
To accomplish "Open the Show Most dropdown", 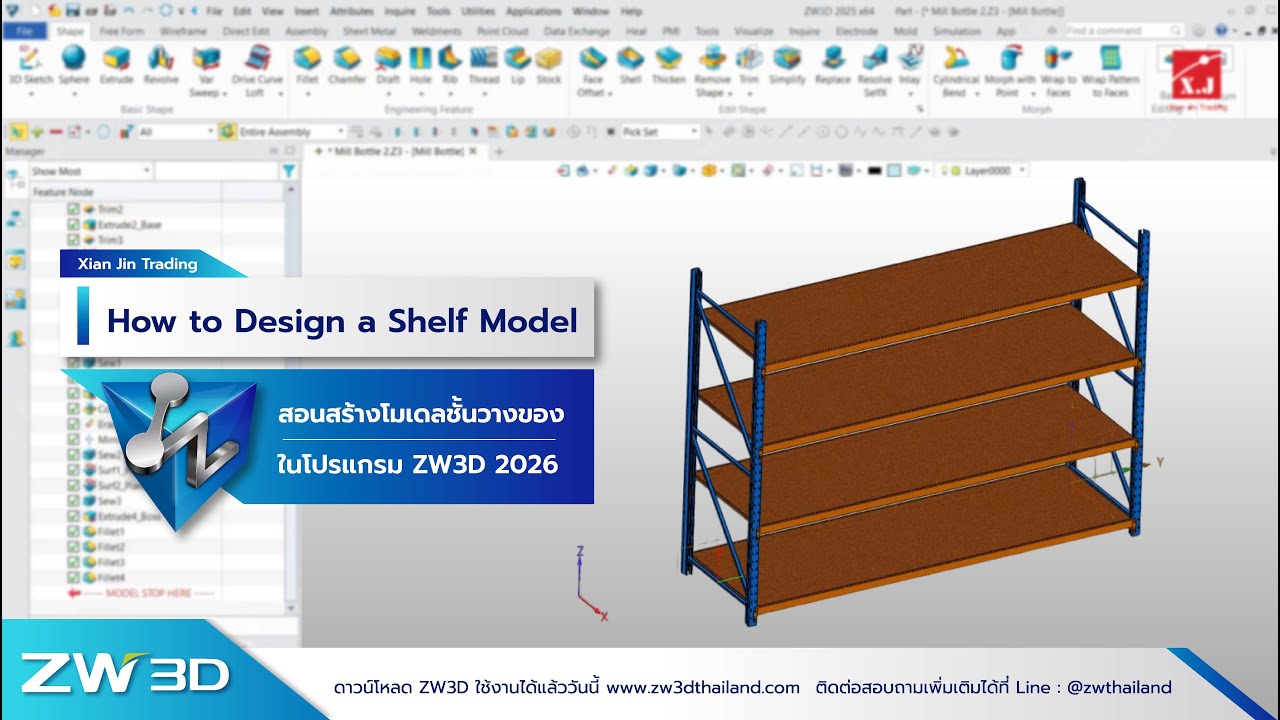I will 90,172.
